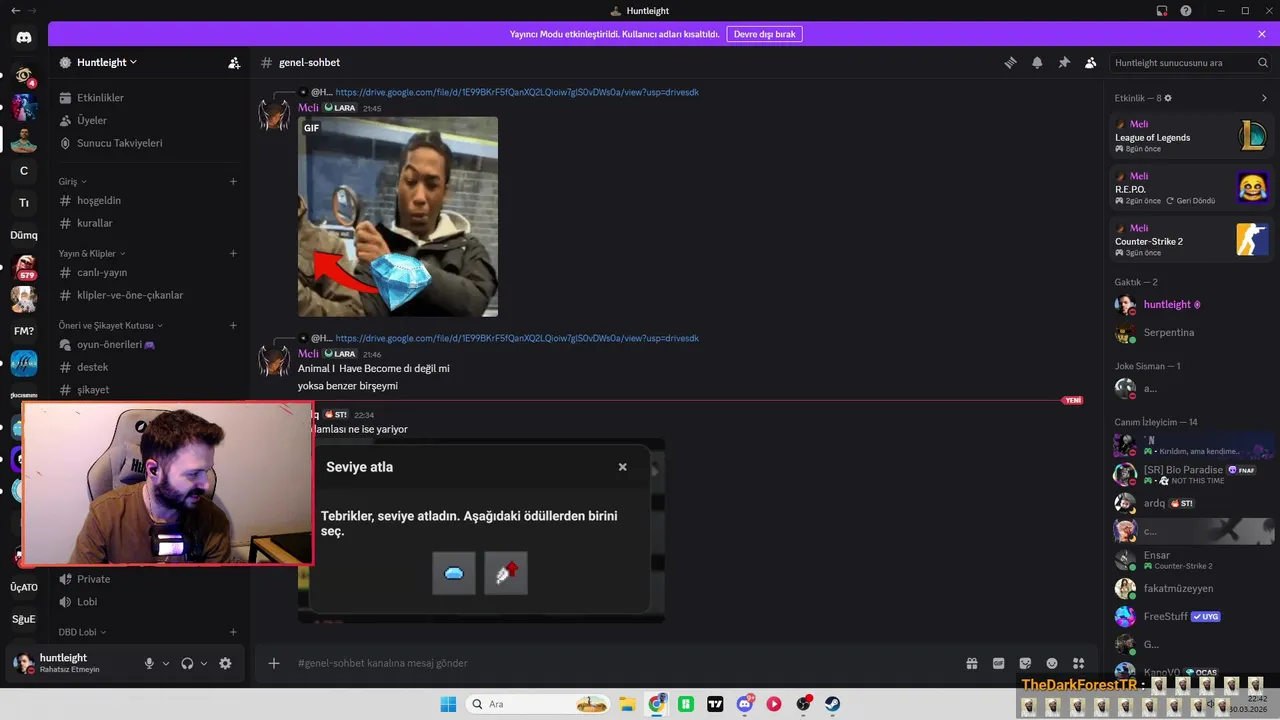Image resolution: width=1280 pixels, height=720 pixels.
Task: Select the Dûmq server icon
Action: (x=24, y=235)
